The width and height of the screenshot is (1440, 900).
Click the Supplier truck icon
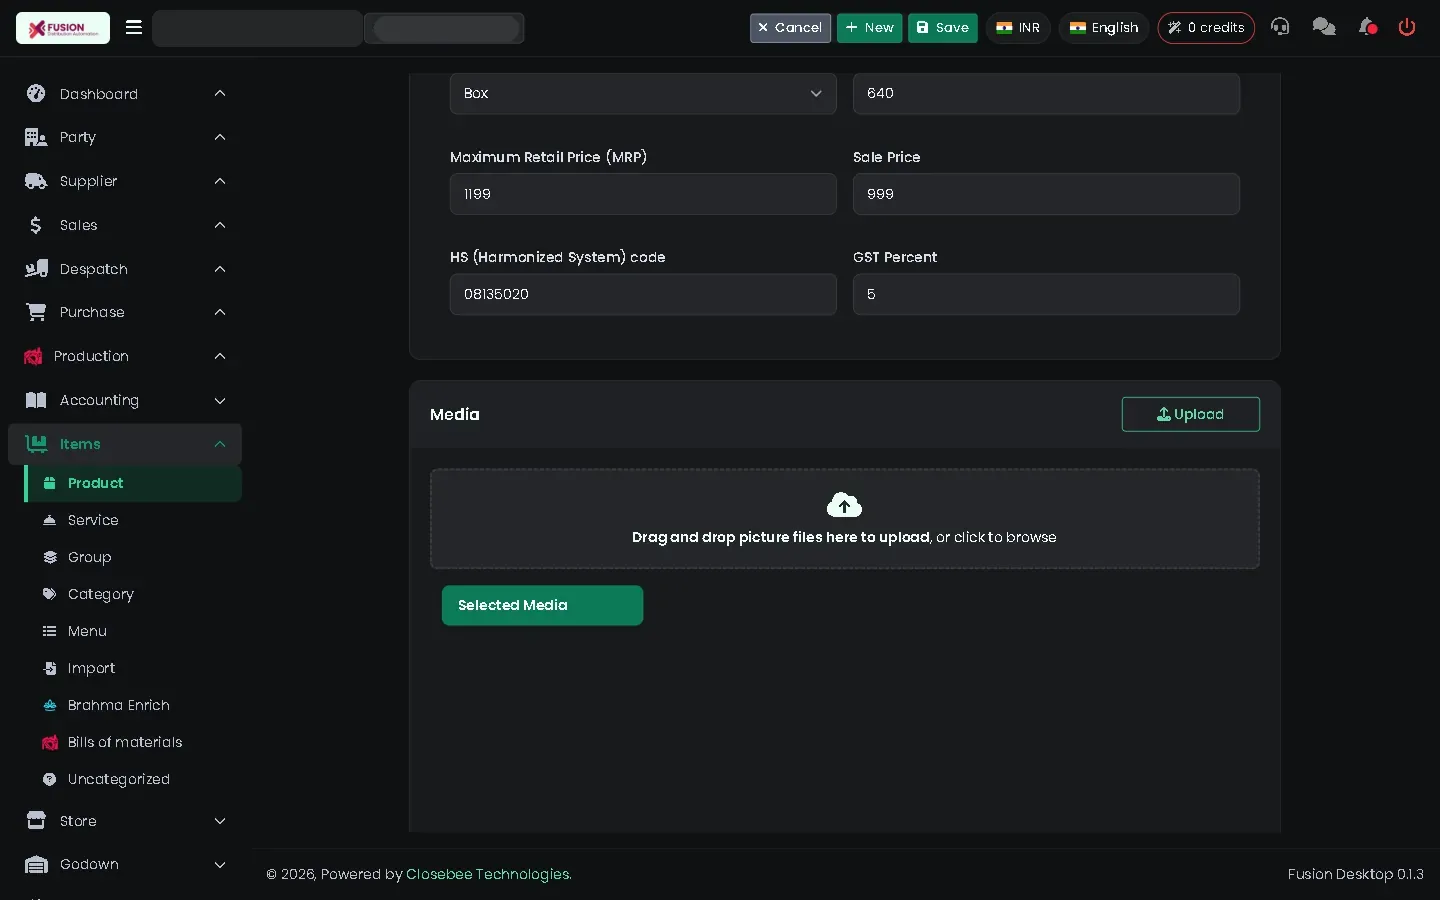pos(36,181)
